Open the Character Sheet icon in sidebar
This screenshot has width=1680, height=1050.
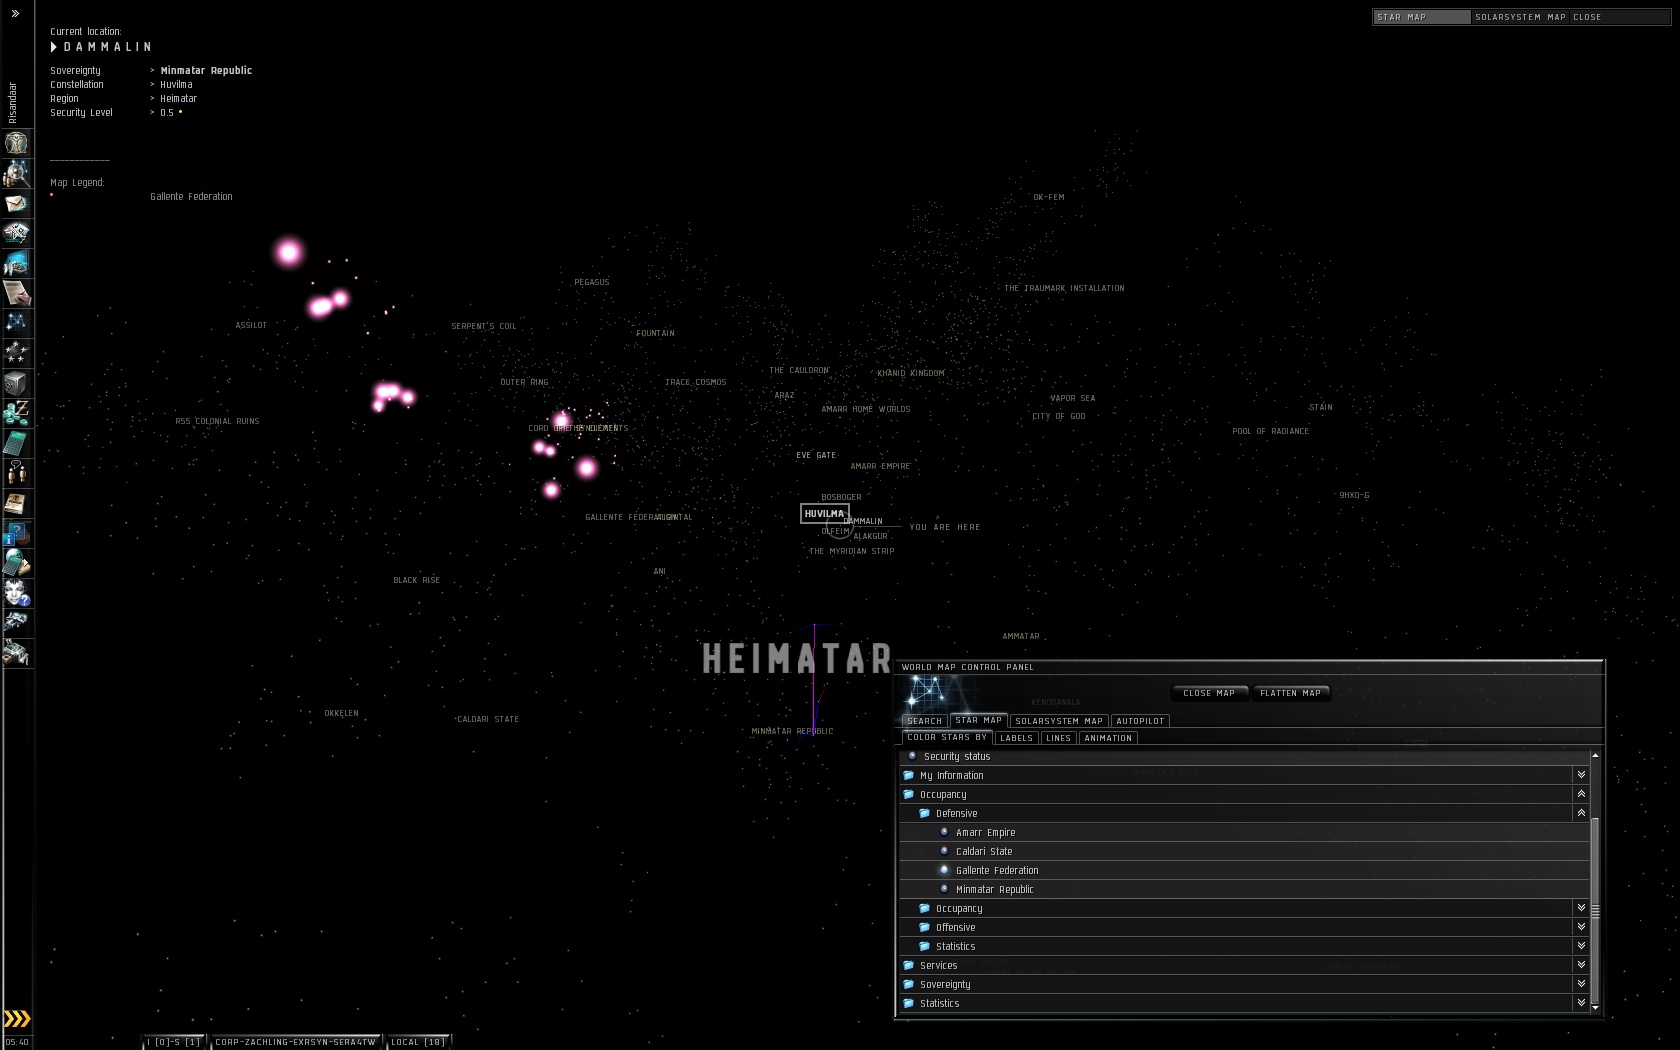coord(16,144)
